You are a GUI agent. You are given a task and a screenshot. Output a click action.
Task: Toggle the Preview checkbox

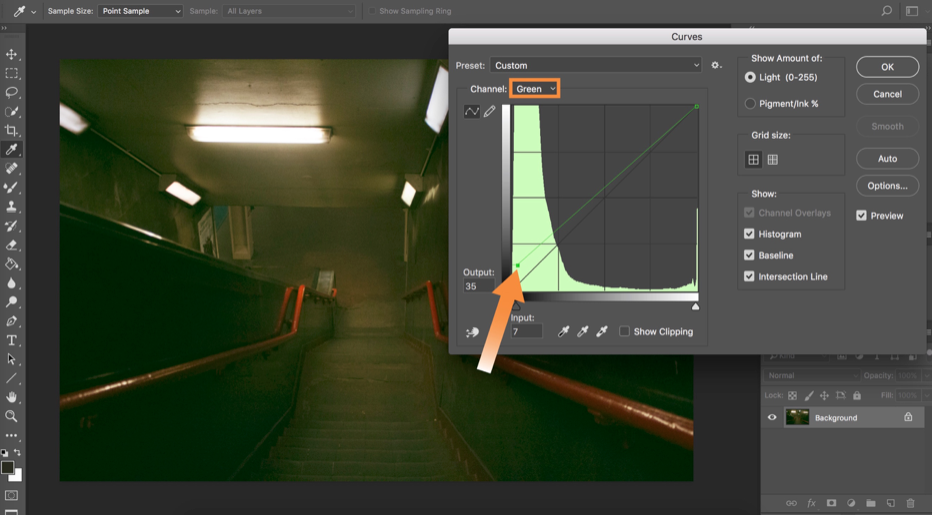pos(861,215)
